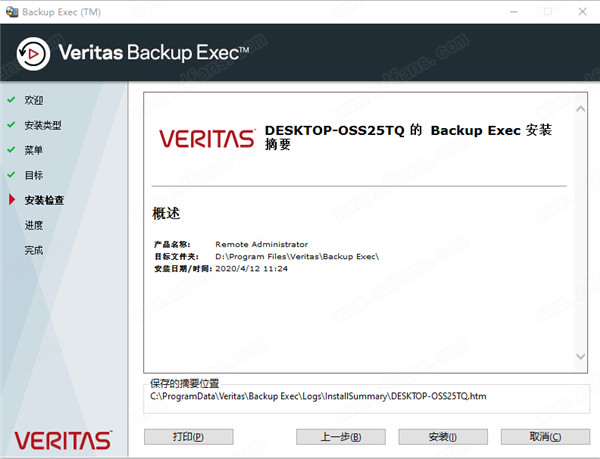The image size is (600, 459).
Task: Select the 完成 step in sidebar
Action: 34,250
